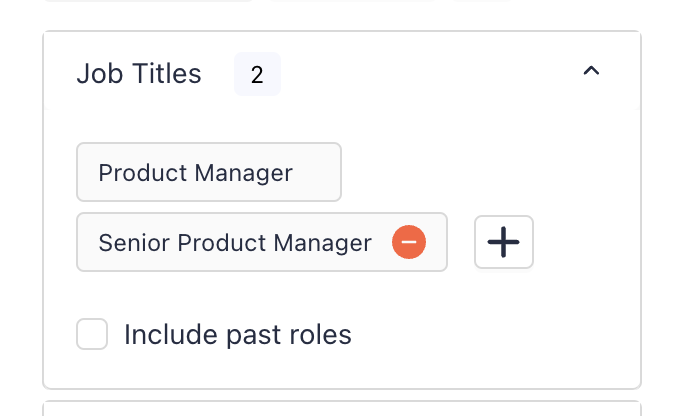This screenshot has height=416, width=674.
Task: Click the Job Titles section heading
Action: (x=139, y=73)
